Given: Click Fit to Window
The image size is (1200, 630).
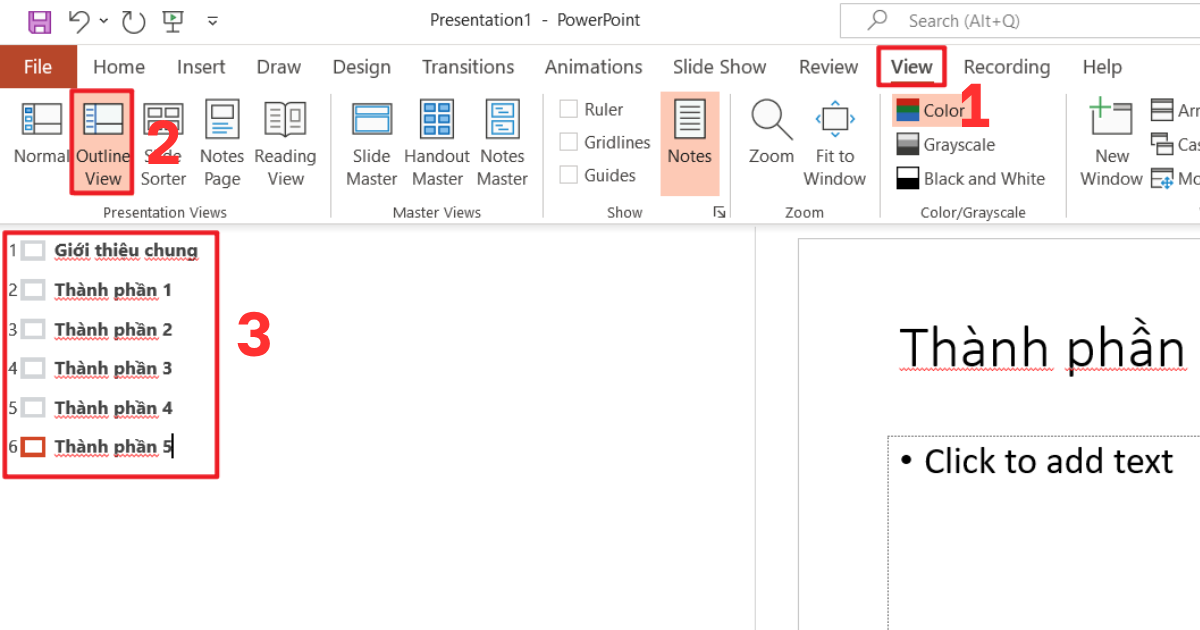Looking at the screenshot, I should 835,143.
